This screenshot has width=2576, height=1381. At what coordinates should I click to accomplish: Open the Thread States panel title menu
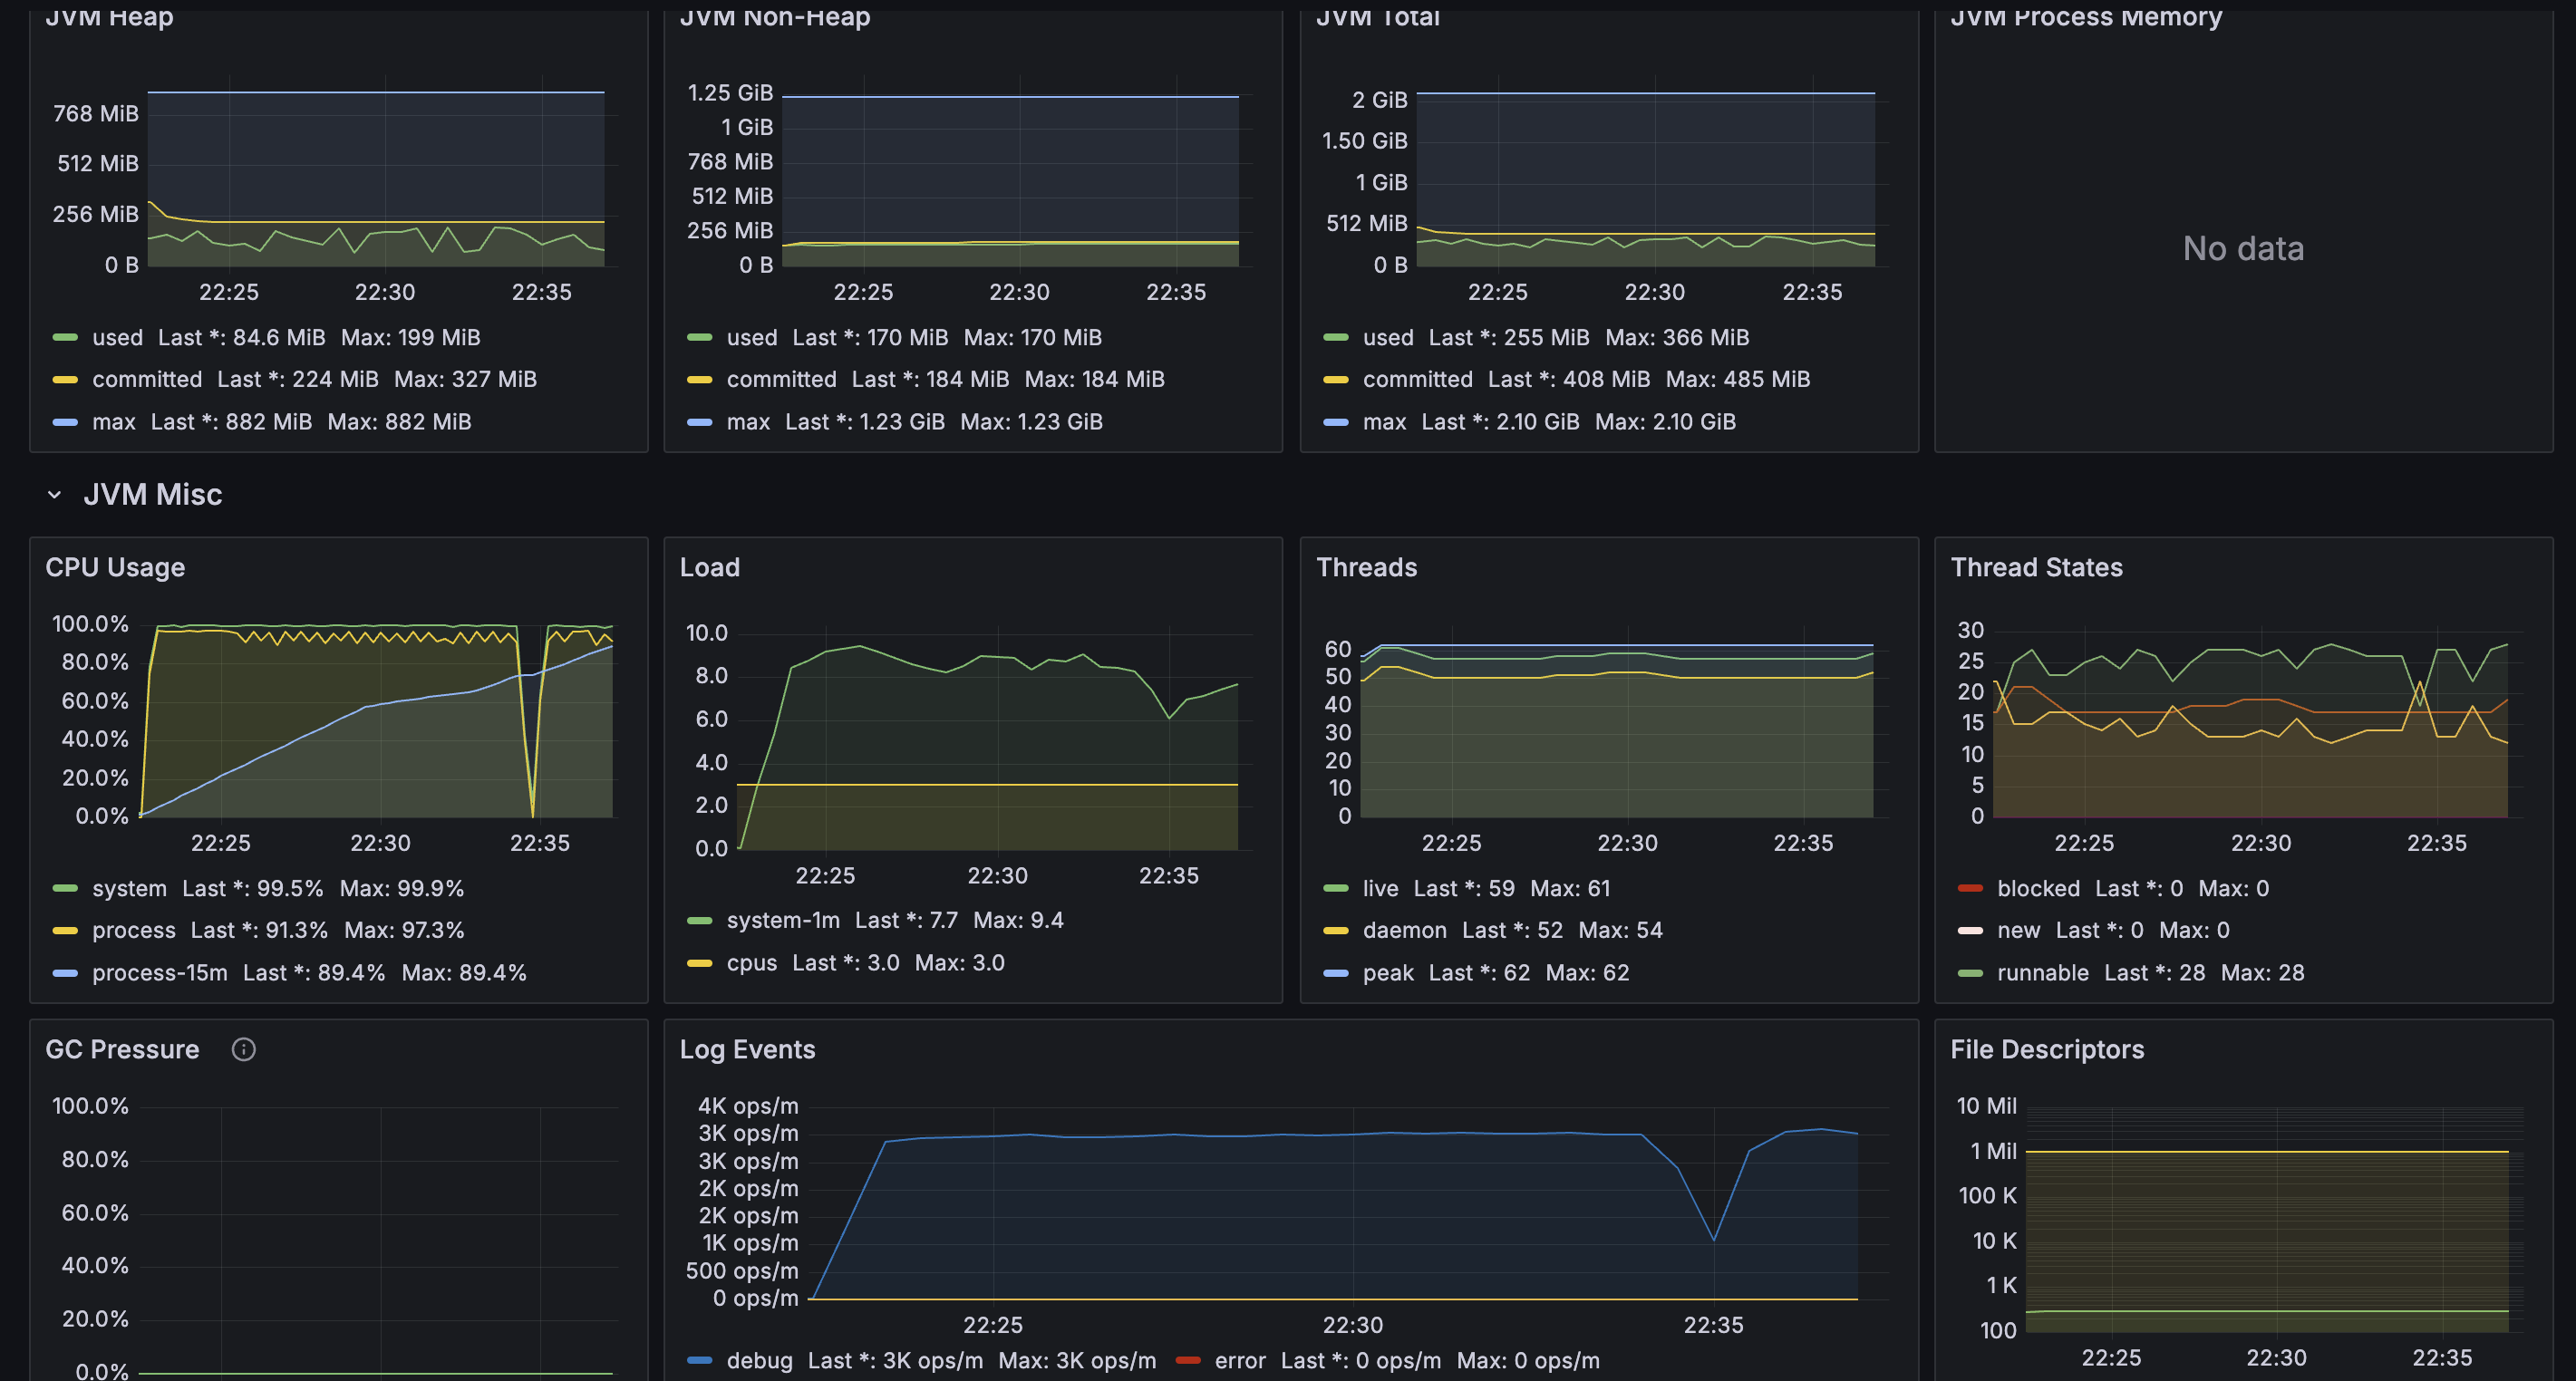pos(2036,567)
